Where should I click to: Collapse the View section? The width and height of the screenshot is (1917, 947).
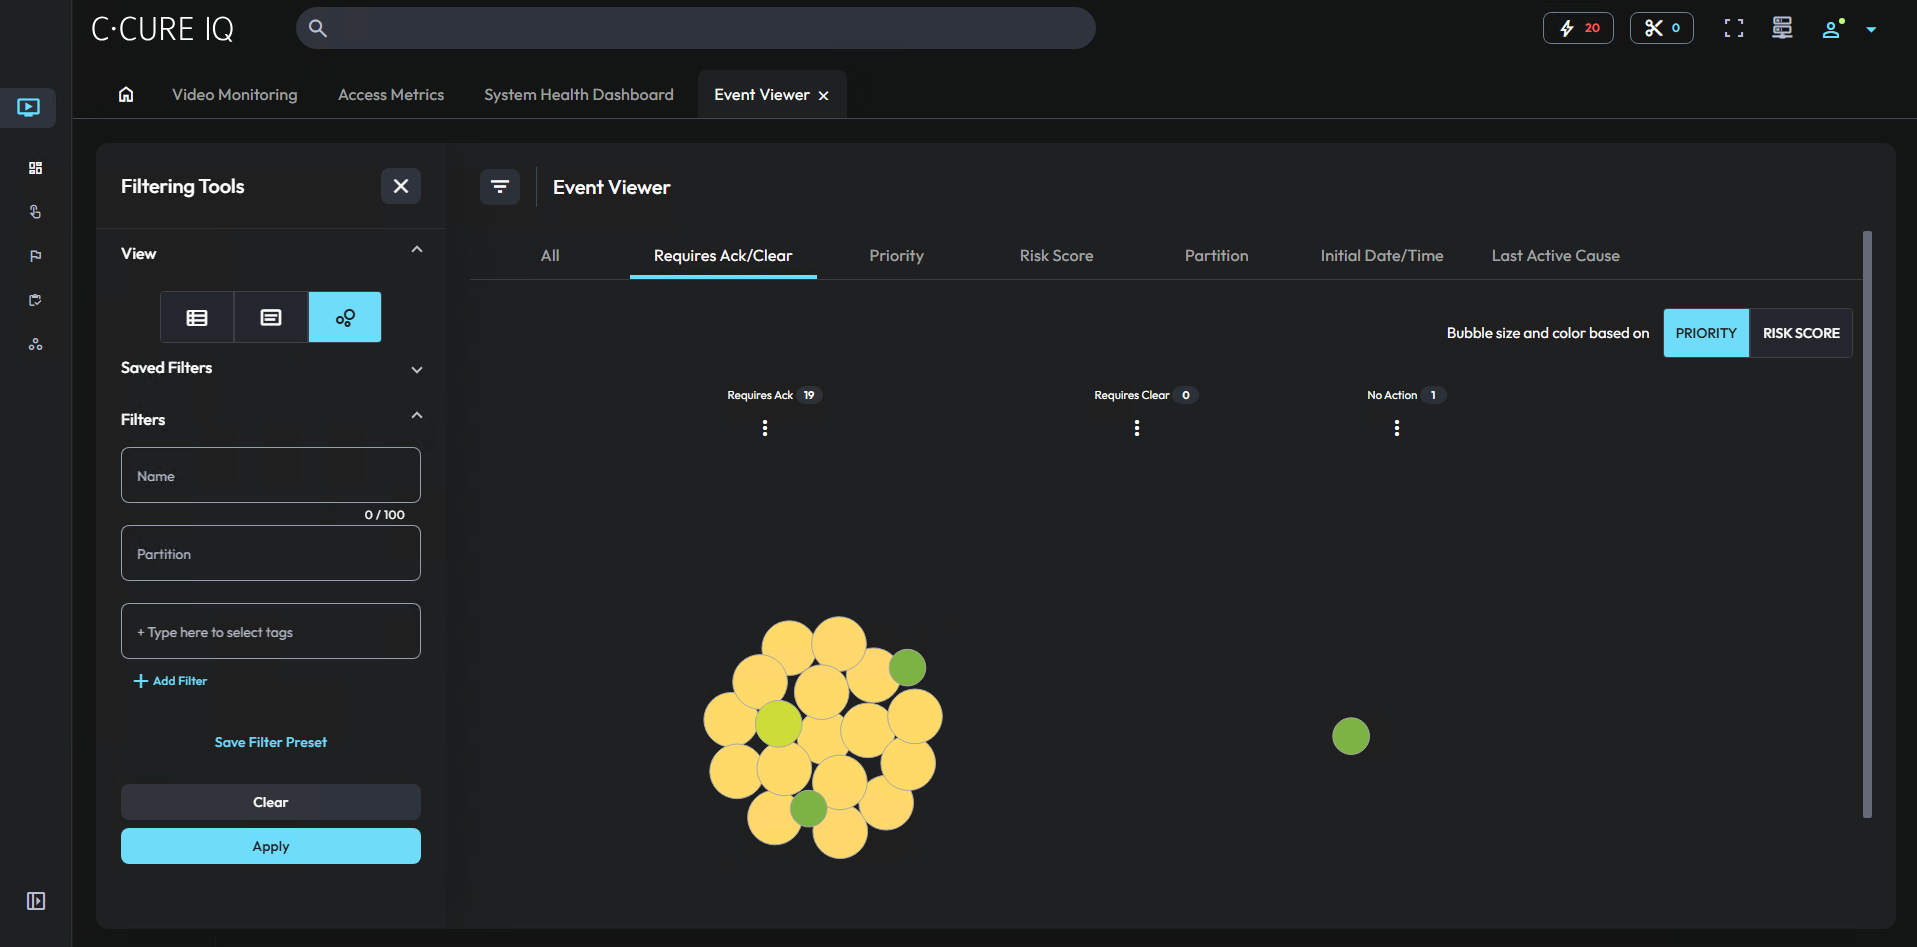(417, 249)
